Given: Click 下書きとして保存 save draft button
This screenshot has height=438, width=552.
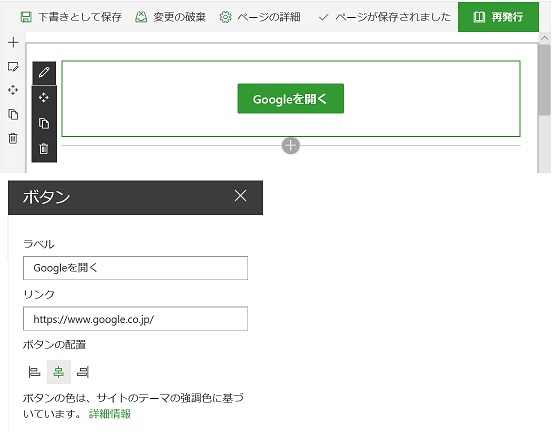Looking at the screenshot, I should (71, 17).
